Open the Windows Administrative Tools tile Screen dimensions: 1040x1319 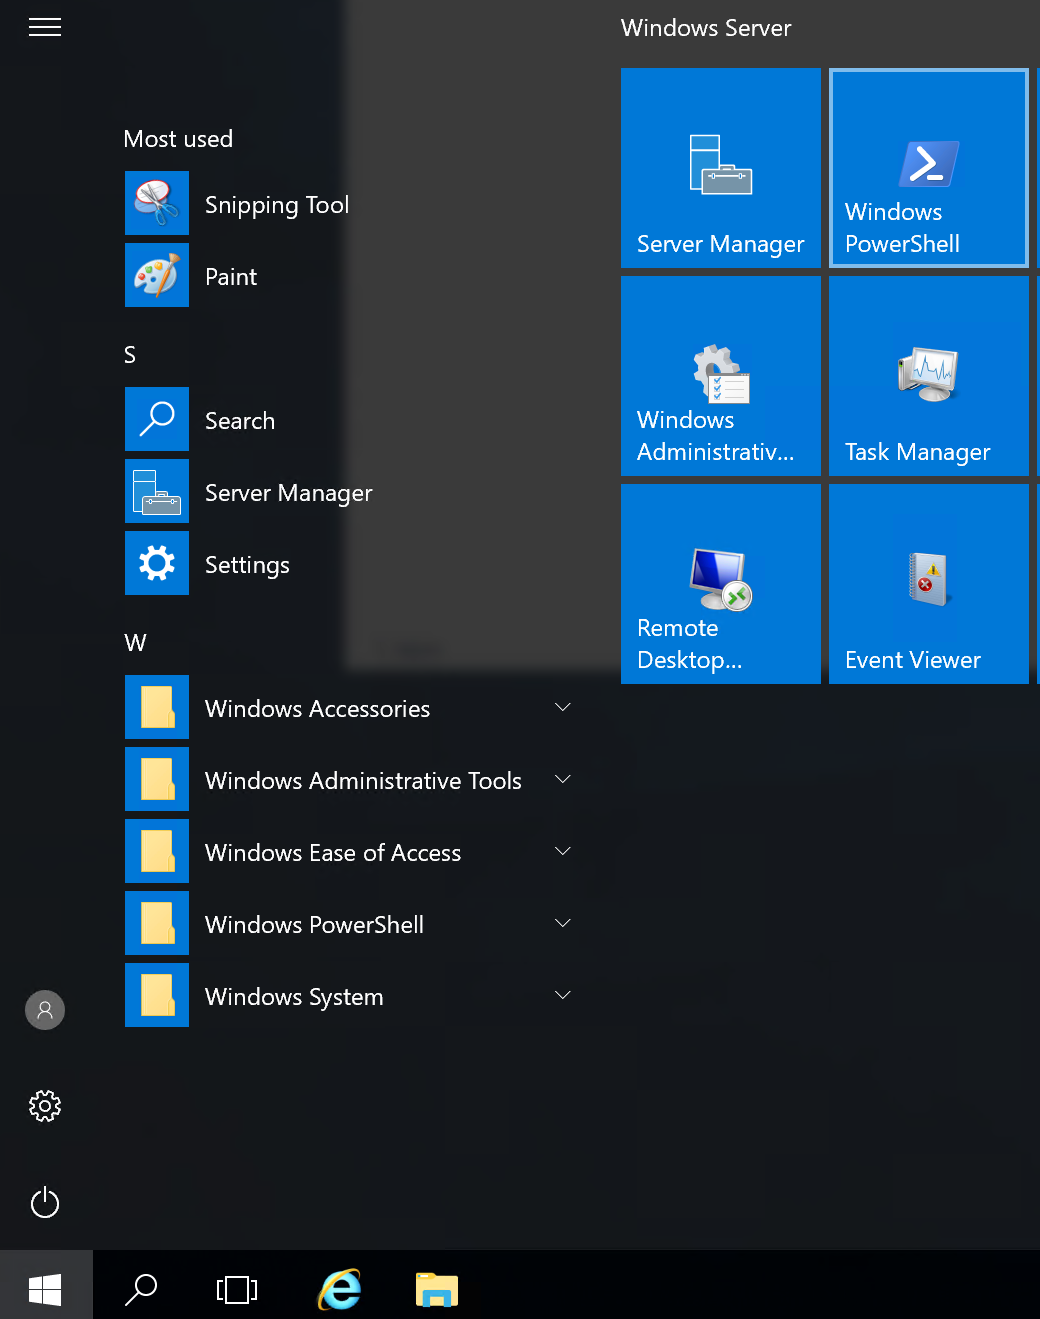pos(720,376)
